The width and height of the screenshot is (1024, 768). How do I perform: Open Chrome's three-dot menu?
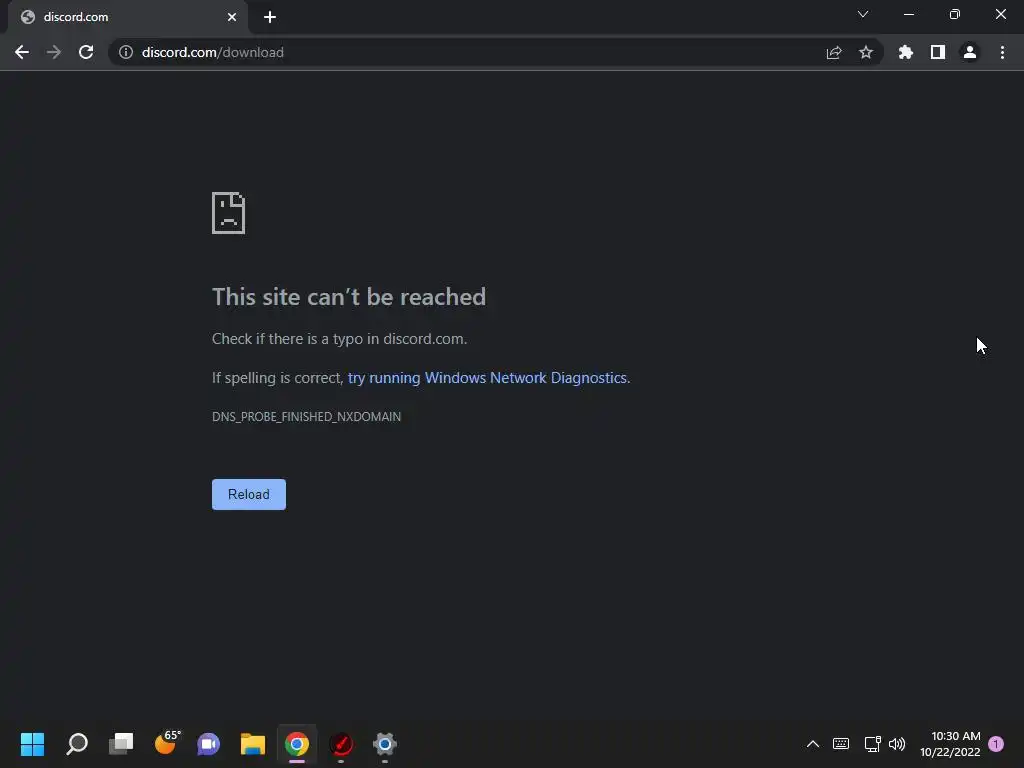1002,52
